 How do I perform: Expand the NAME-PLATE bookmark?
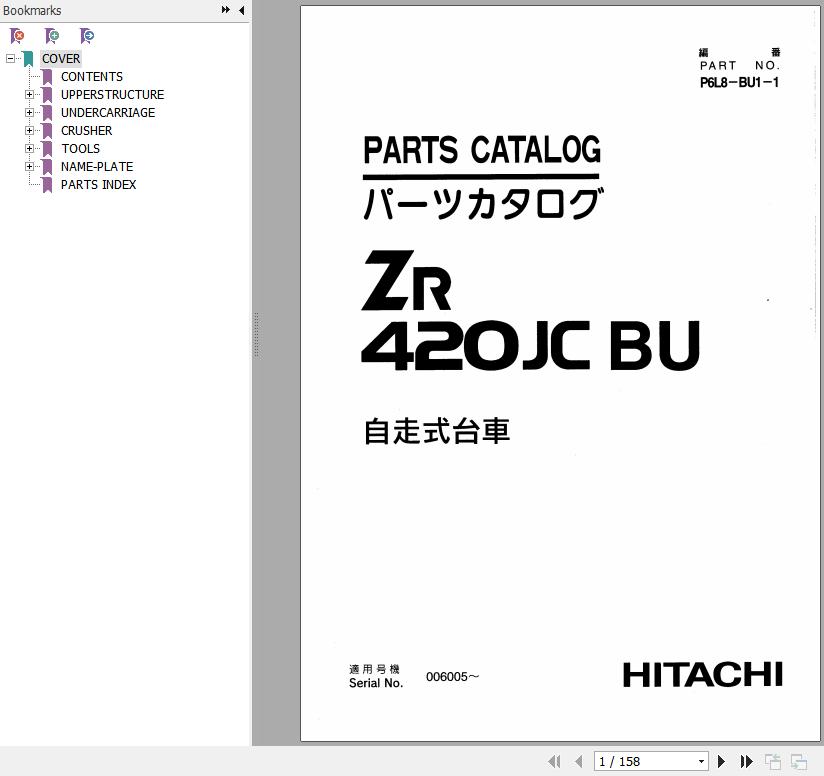[x=29, y=167]
